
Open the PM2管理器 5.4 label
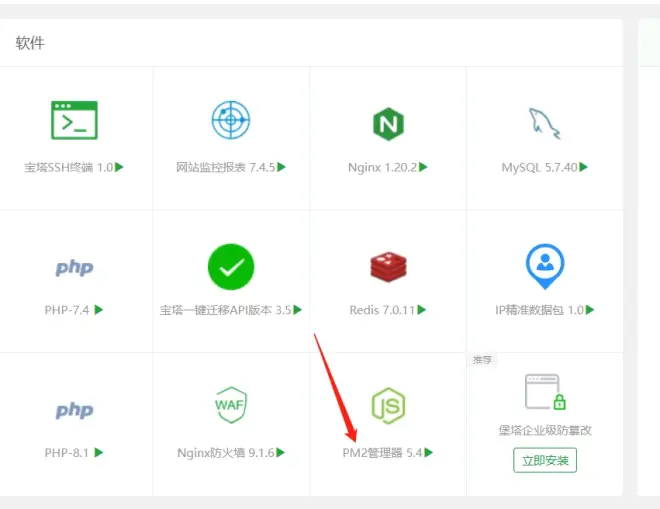[383, 453]
